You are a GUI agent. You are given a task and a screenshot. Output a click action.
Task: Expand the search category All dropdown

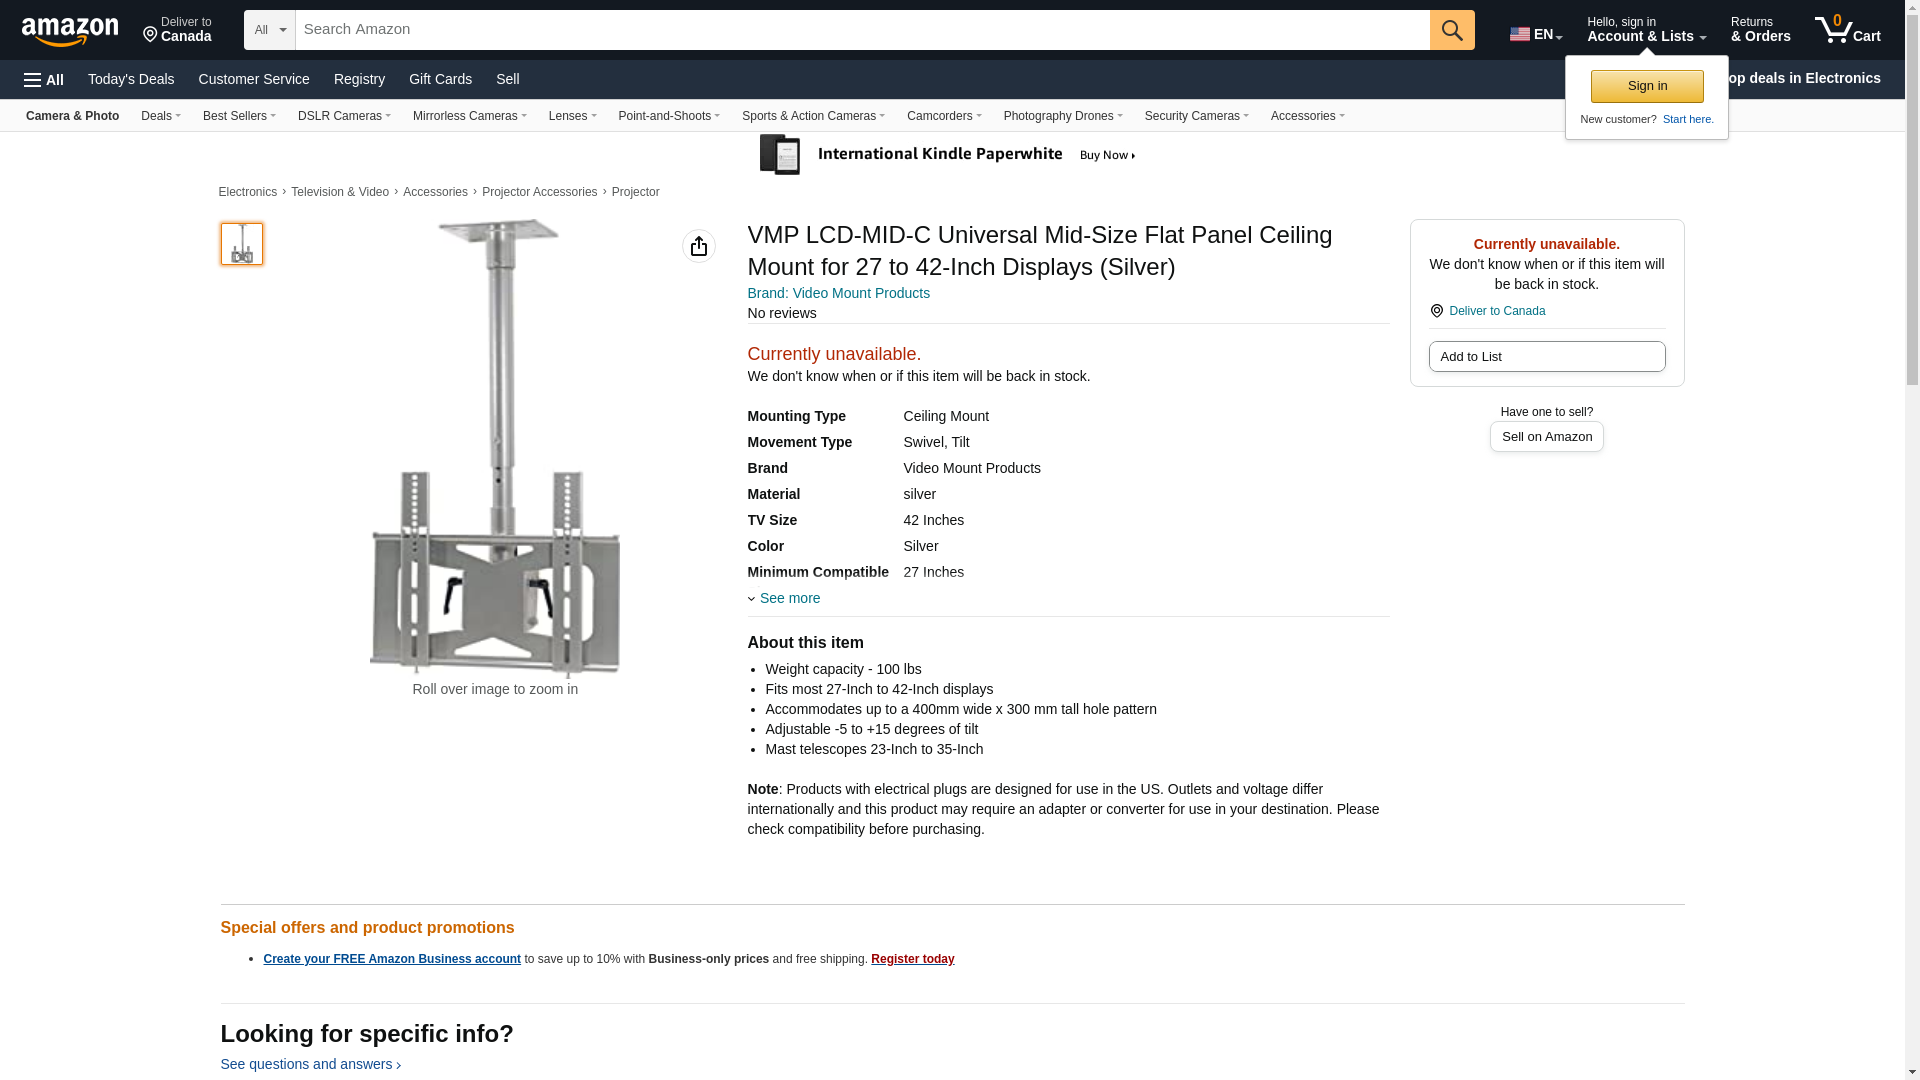pos(269,30)
